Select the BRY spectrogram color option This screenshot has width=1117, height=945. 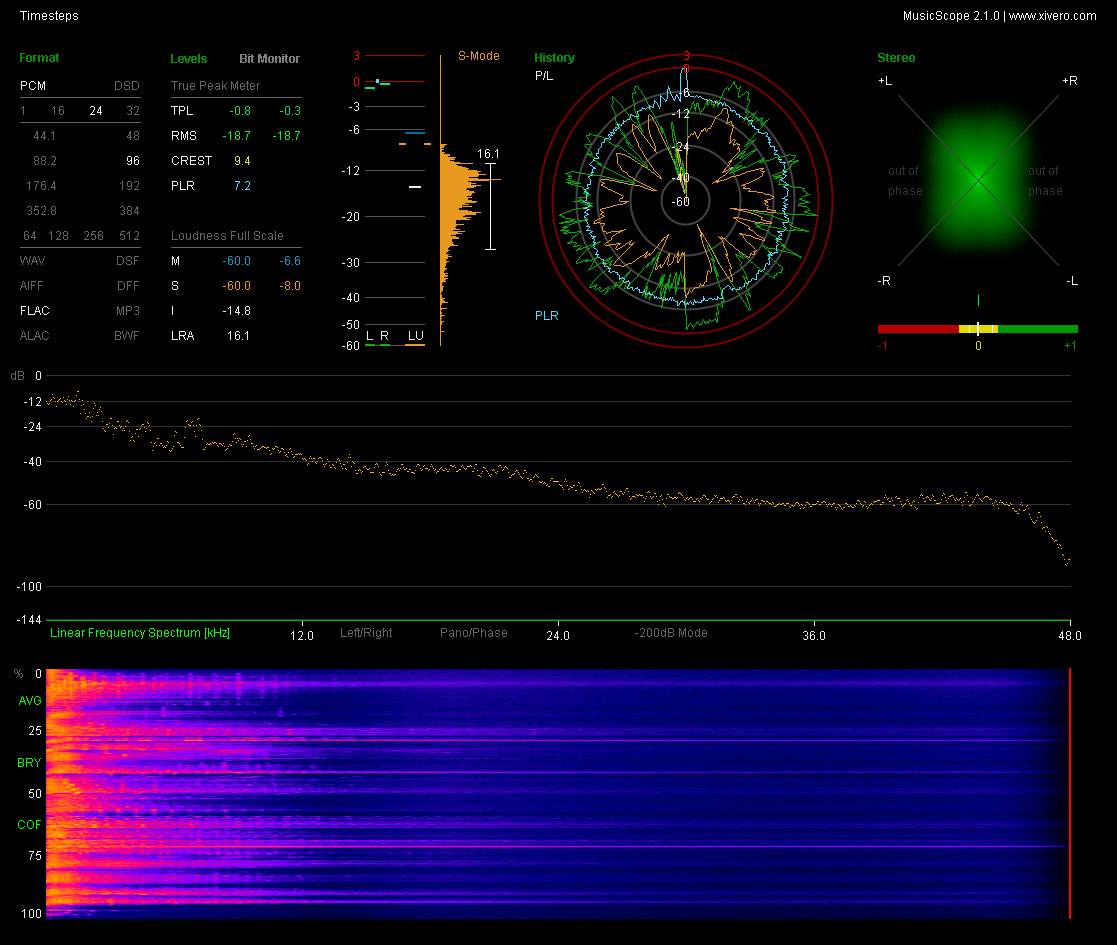(29, 763)
